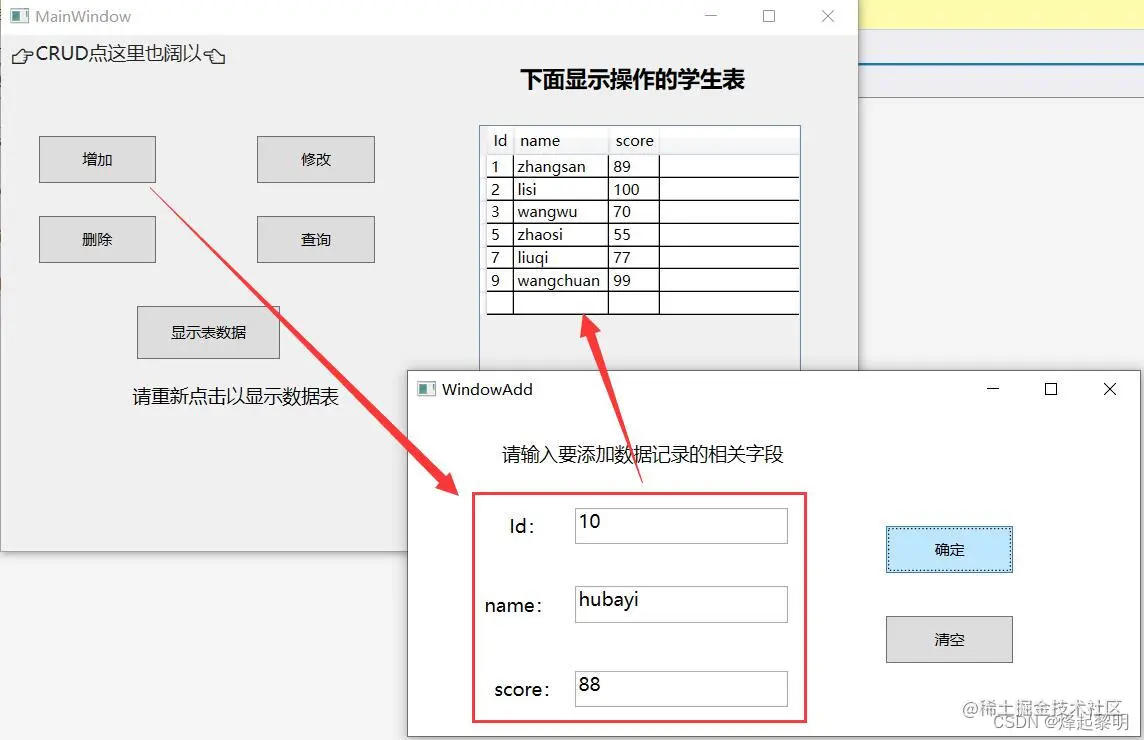The height and width of the screenshot is (740, 1144).
Task: Click the Id input field showing 10
Action: (680, 525)
